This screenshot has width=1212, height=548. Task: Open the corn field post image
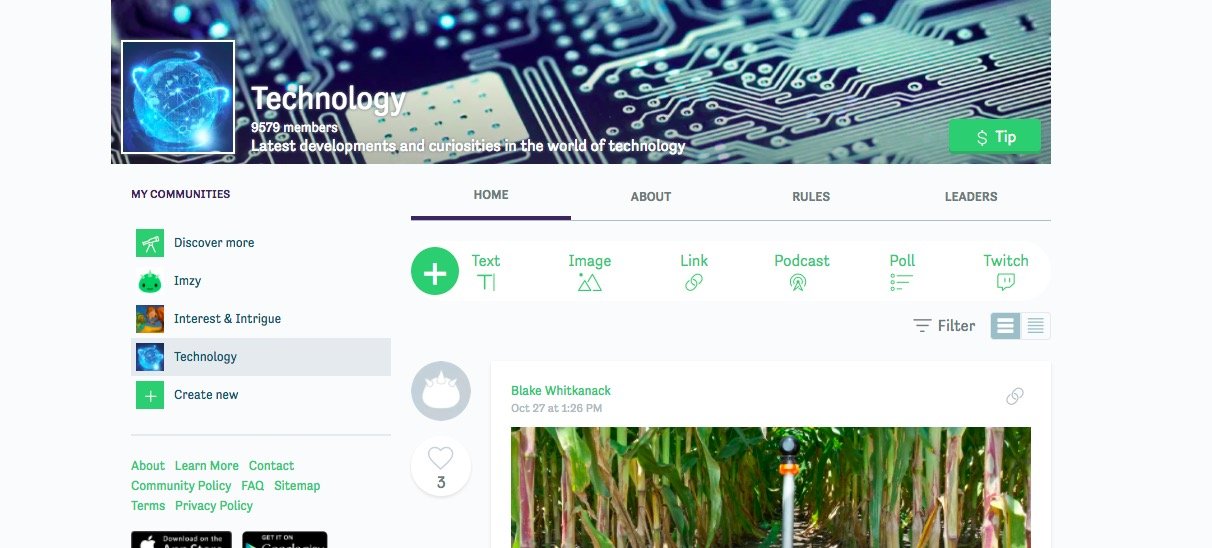point(771,487)
